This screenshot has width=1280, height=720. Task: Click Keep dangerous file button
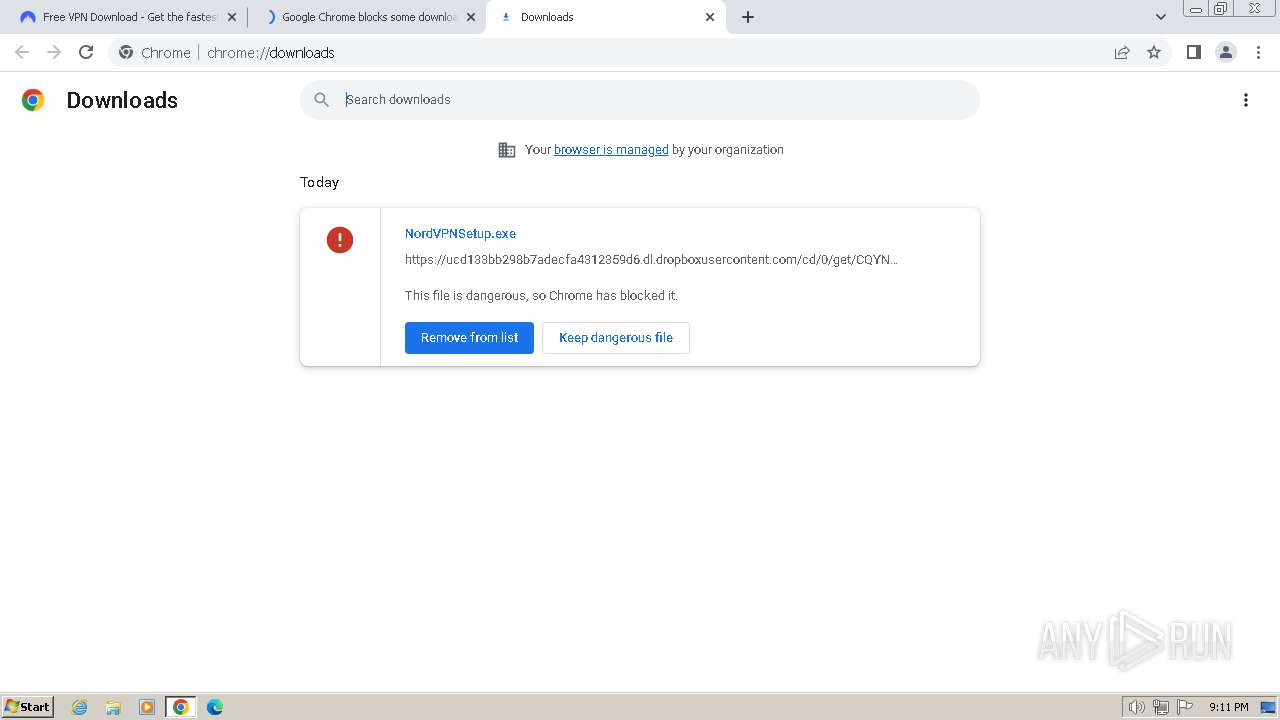pyautogui.click(x=616, y=338)
